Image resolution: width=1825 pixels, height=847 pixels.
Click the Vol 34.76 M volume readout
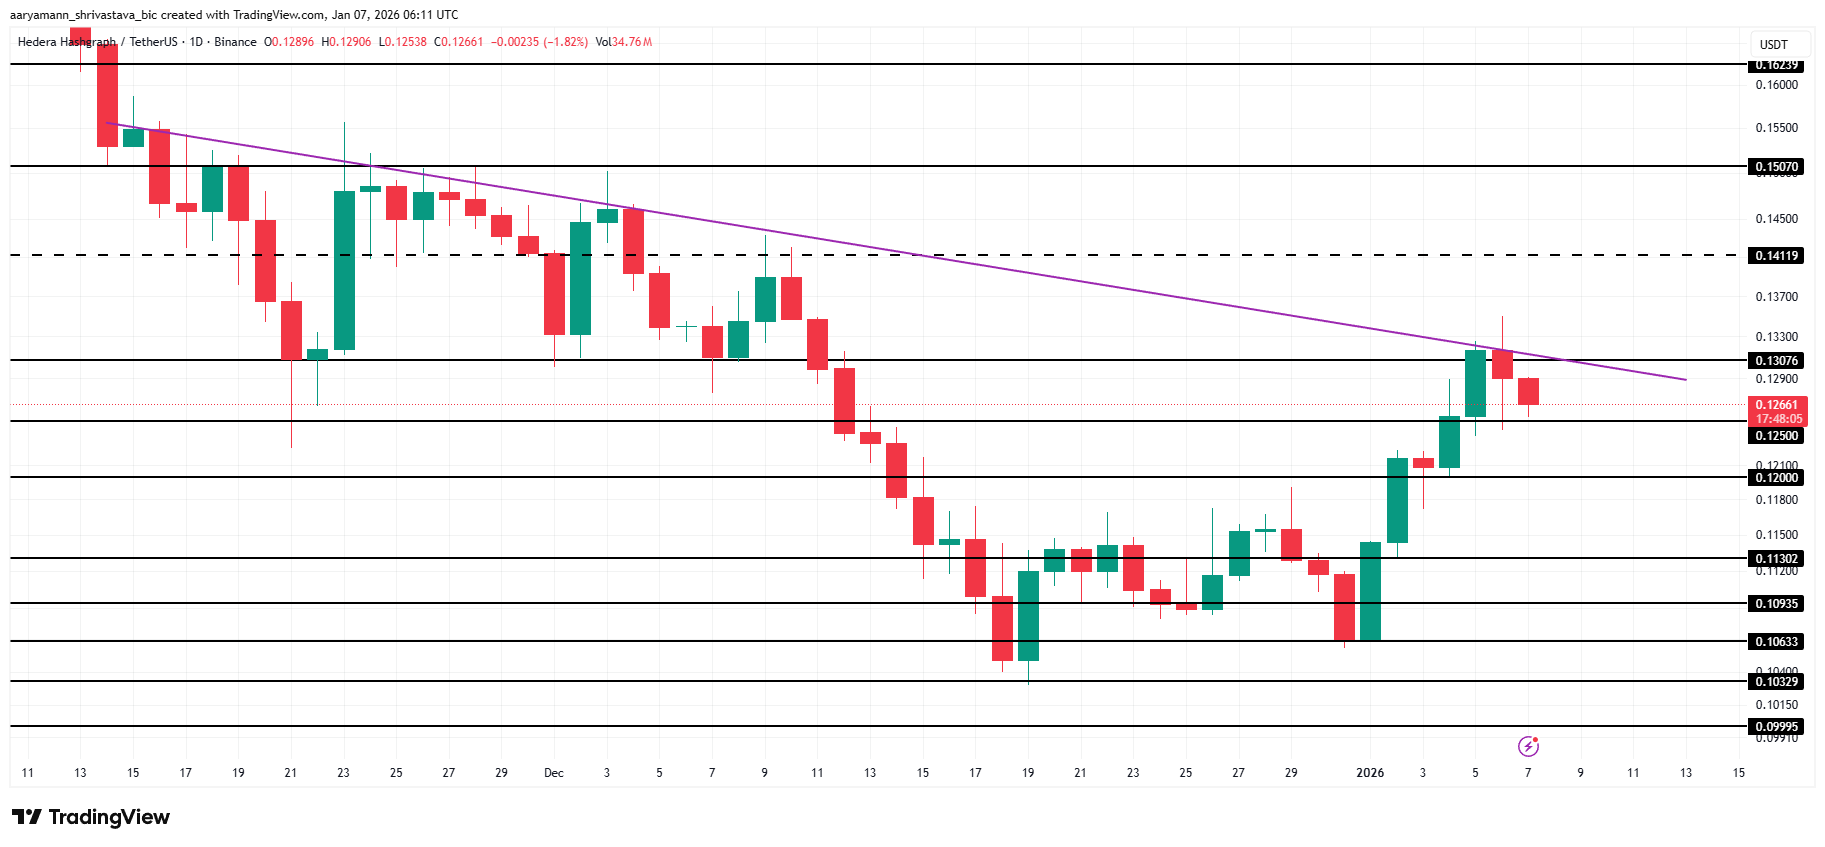(623, 42)
